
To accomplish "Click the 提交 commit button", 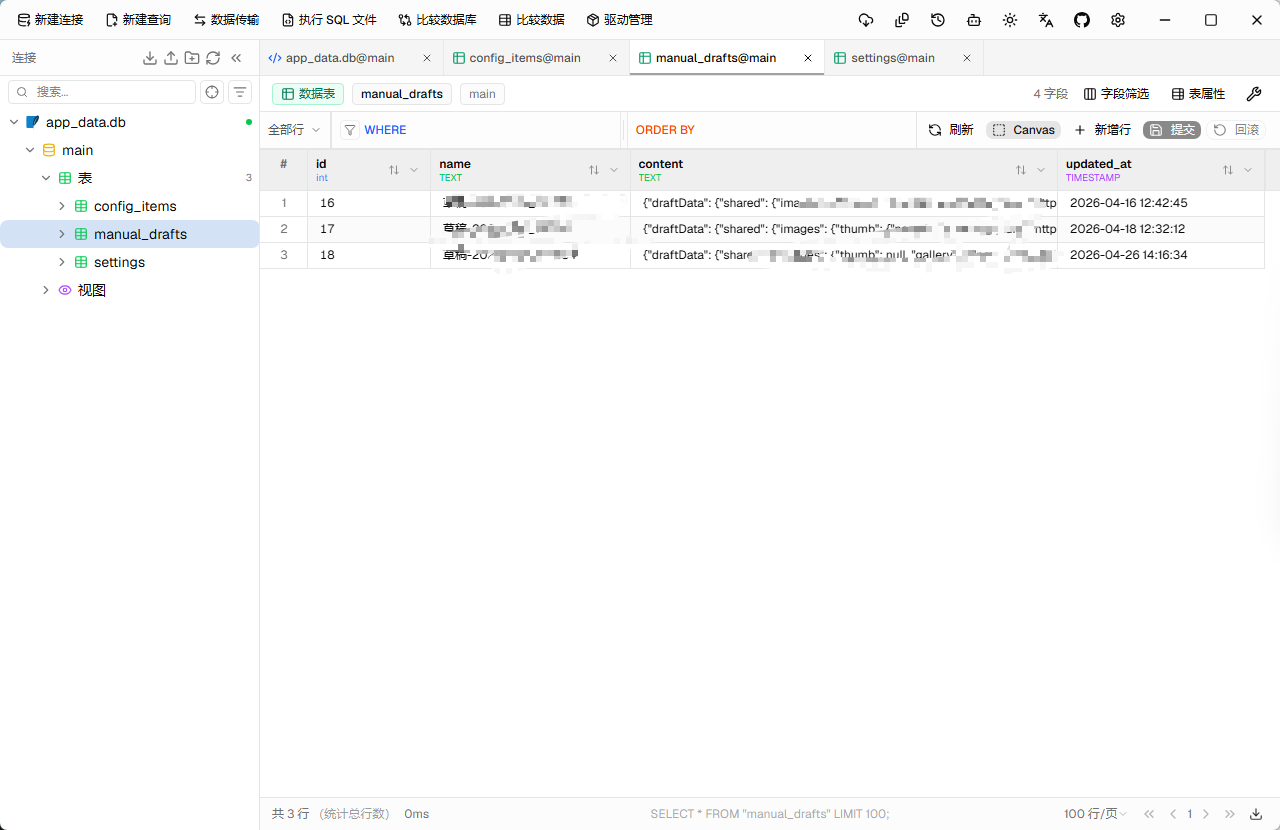I will (x=1172, y=130).
